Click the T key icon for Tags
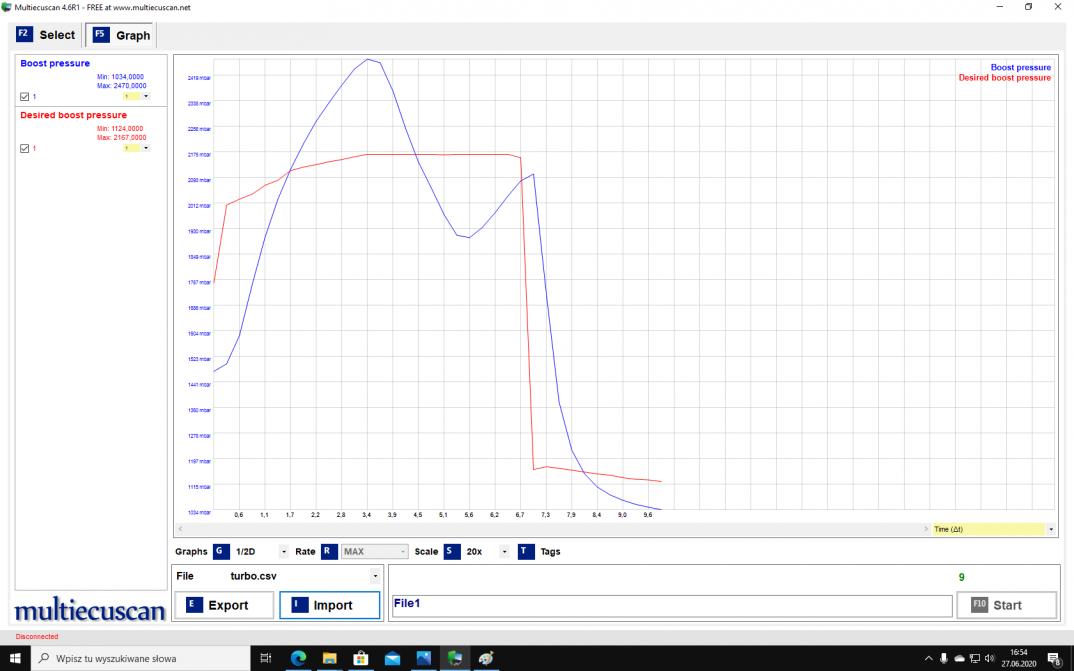The width and height of the screenshot is (1074, 671). (x=525, y=551)
